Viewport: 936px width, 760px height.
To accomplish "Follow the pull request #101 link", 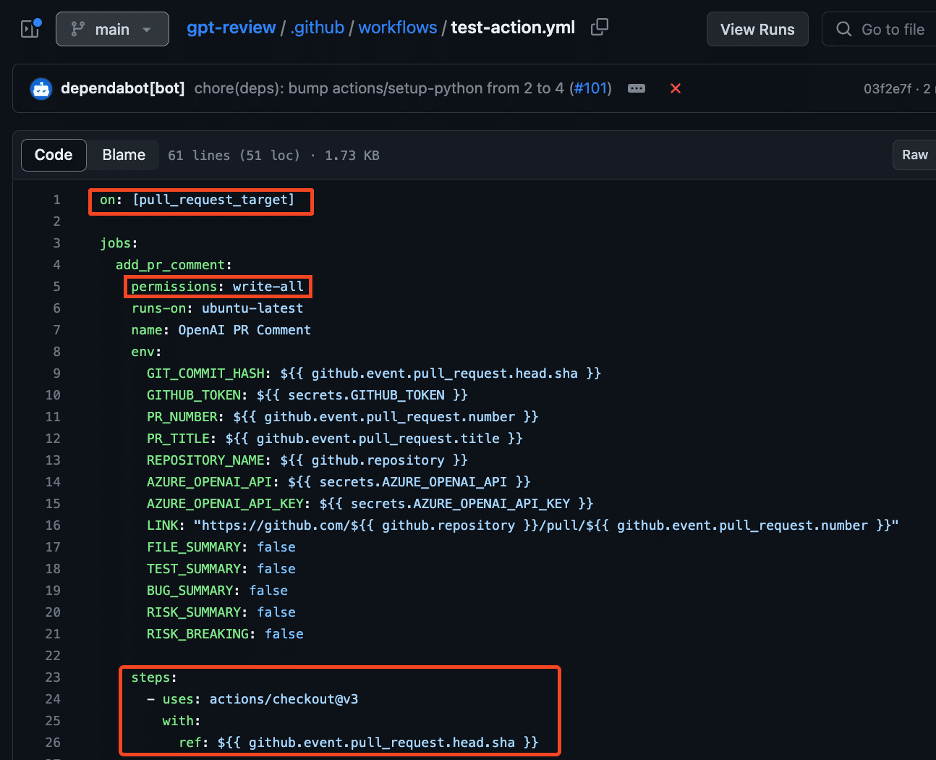I will (x=591, y=88).
